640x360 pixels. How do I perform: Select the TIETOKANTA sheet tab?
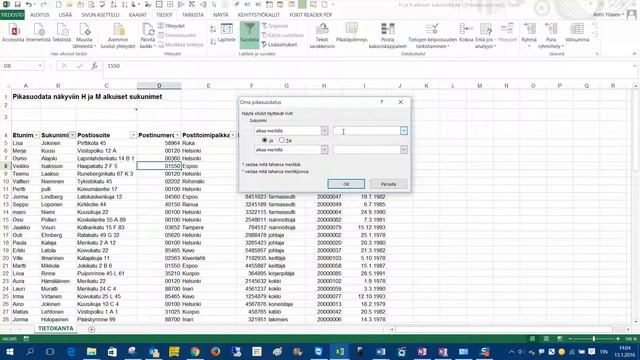[56, 329]
